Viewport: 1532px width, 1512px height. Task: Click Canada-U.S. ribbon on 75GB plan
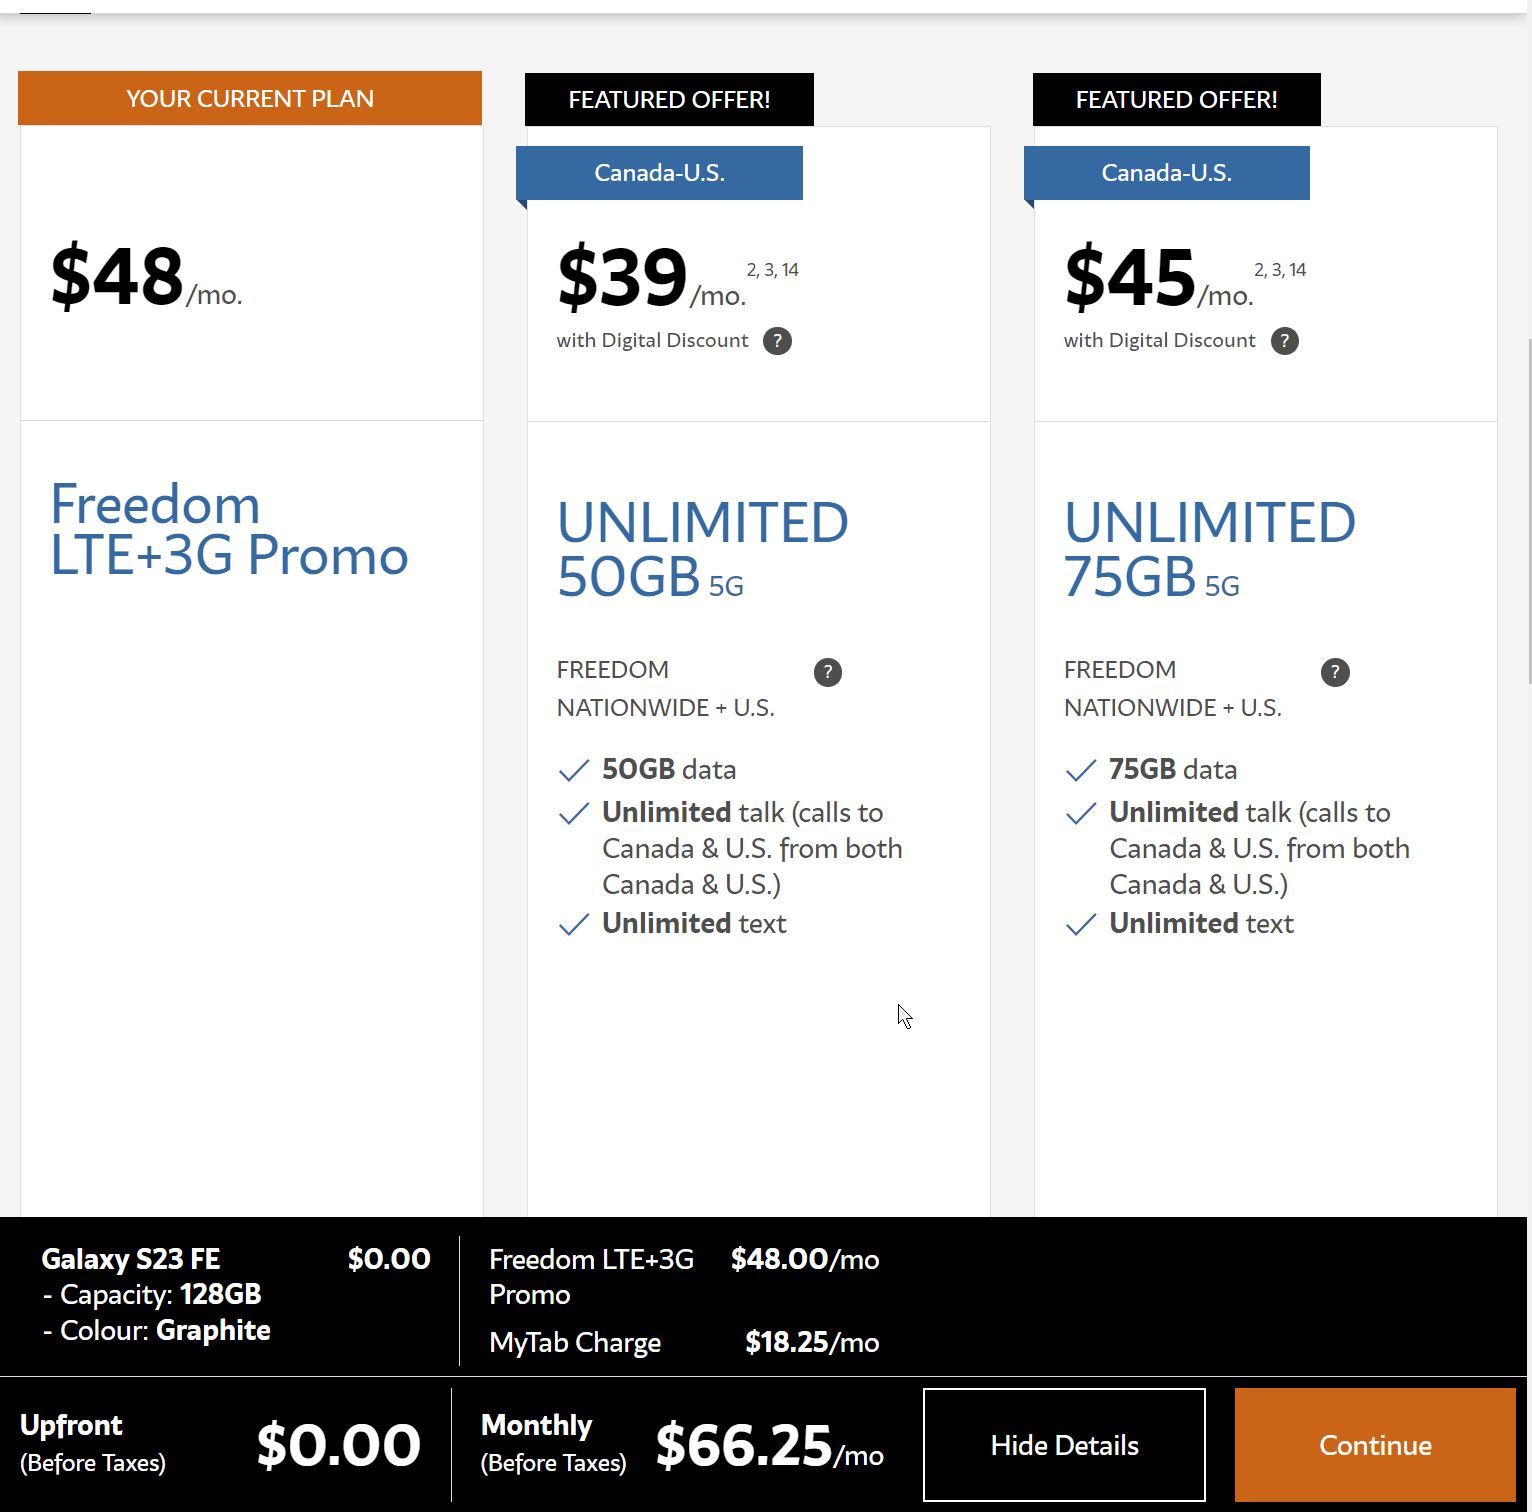coord(1166,173)
